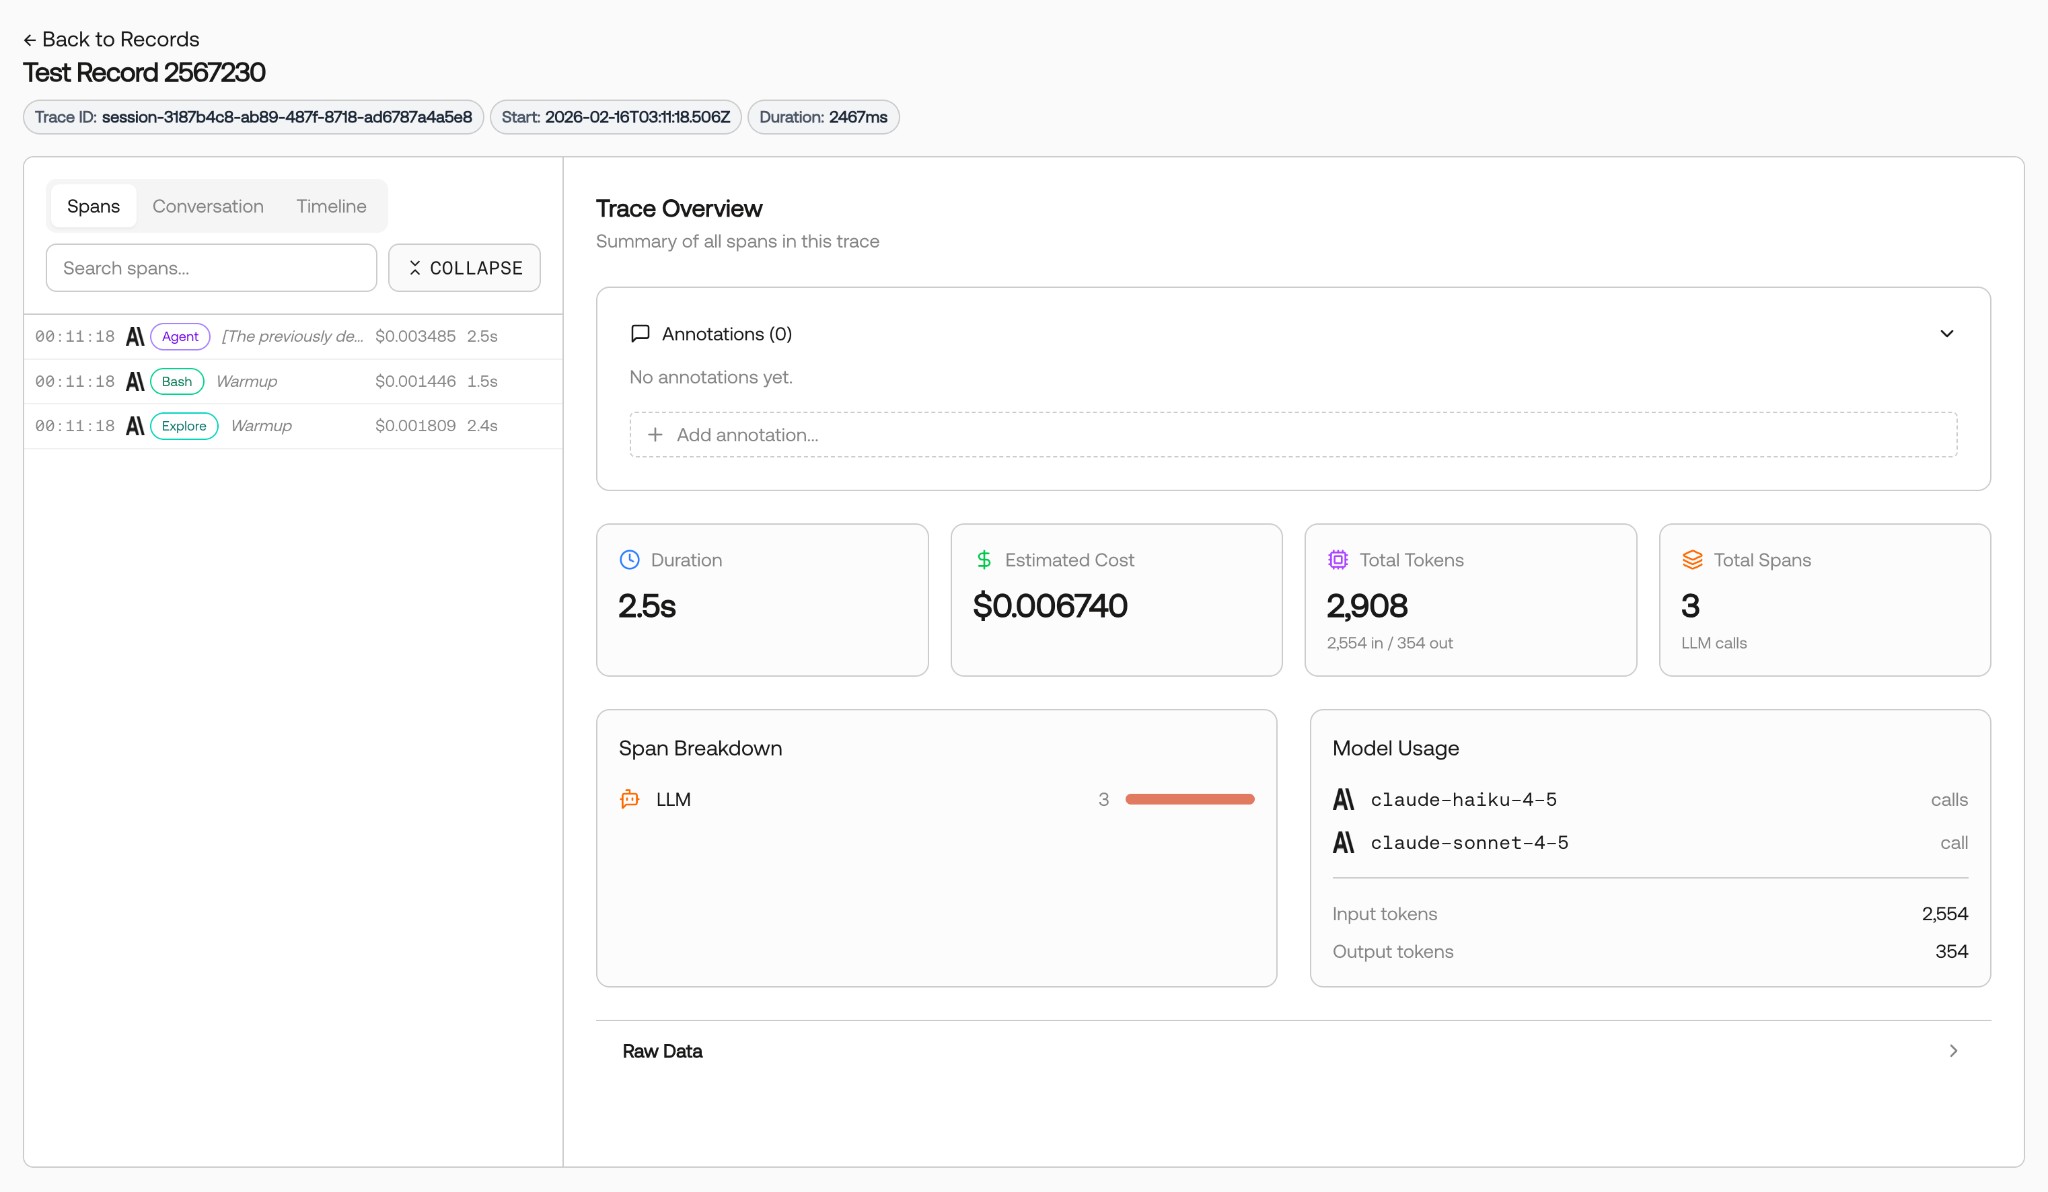This screenshot has width=2048, height=1192.
Task: Switch to the Conversation tab
Action: click(208, 206)
